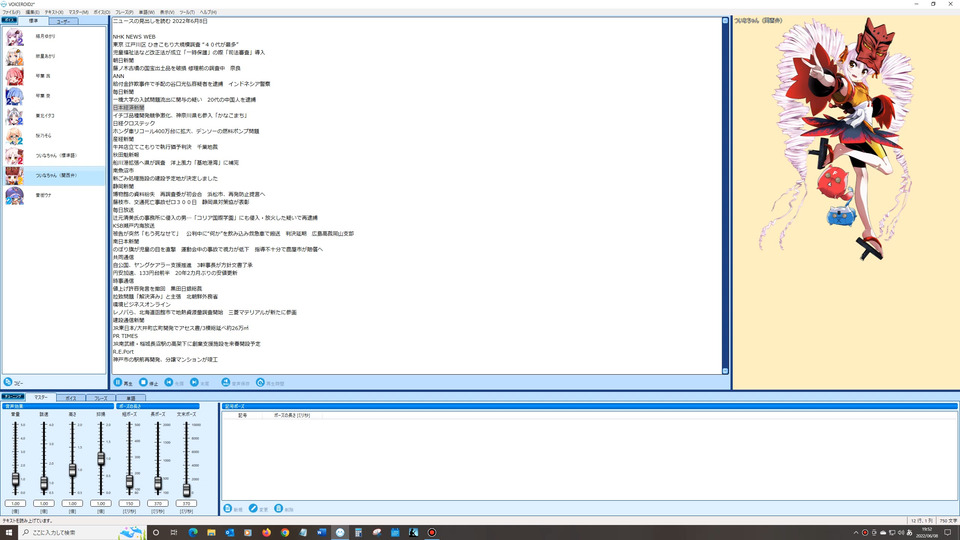Select ついなちゃん（関西弁）voice preset row
960x540 pixels.
(54, 176)
